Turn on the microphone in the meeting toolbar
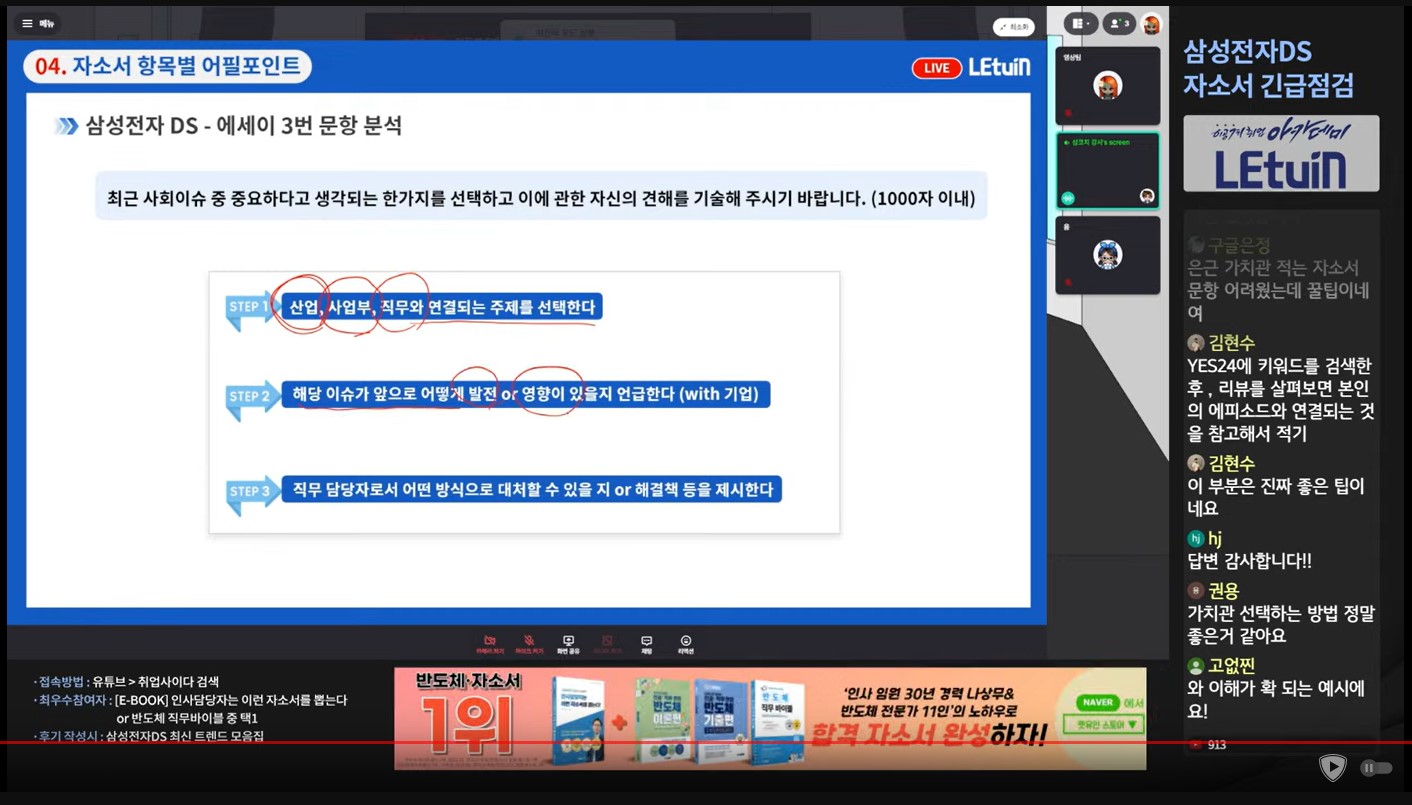 [x=529, y=644]
